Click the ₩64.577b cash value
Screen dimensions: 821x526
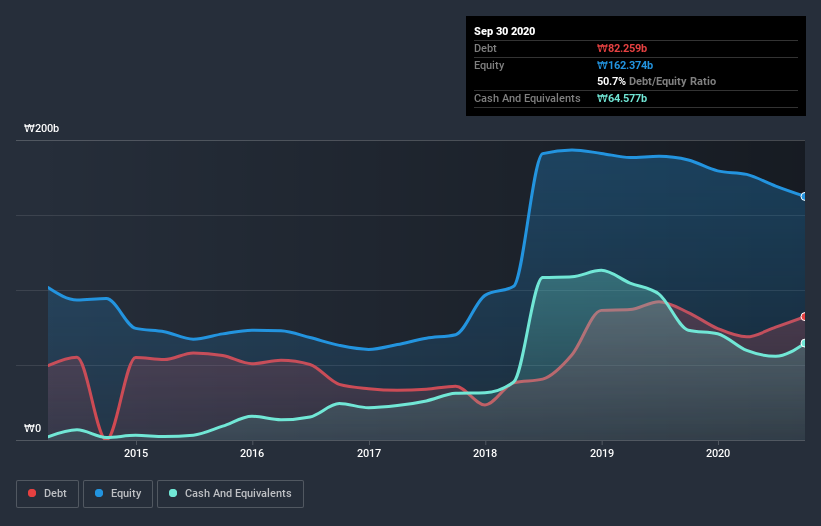tap(622, 98)
